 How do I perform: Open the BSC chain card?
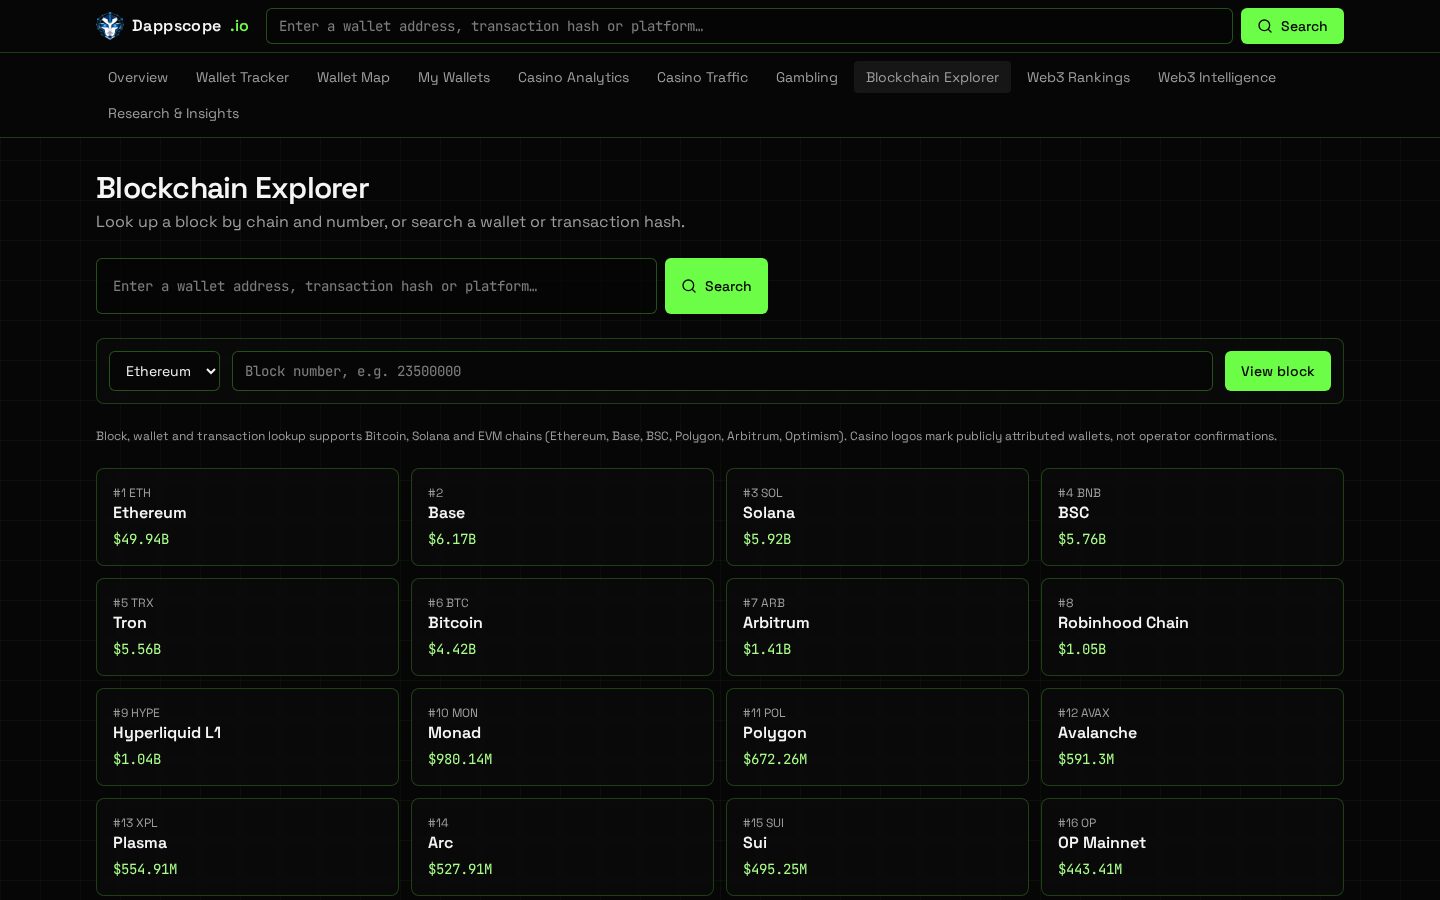[1192, 517]
